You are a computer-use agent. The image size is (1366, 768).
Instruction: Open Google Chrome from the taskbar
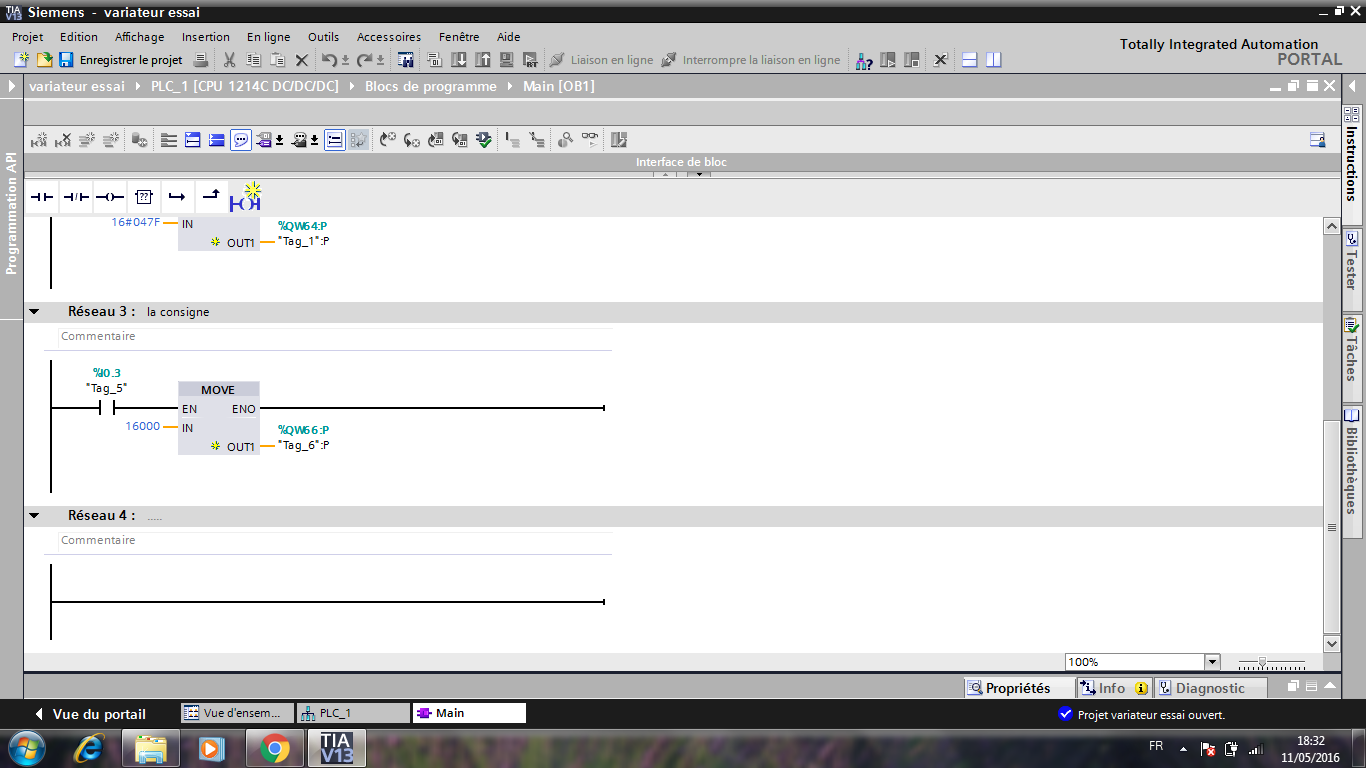275,747
